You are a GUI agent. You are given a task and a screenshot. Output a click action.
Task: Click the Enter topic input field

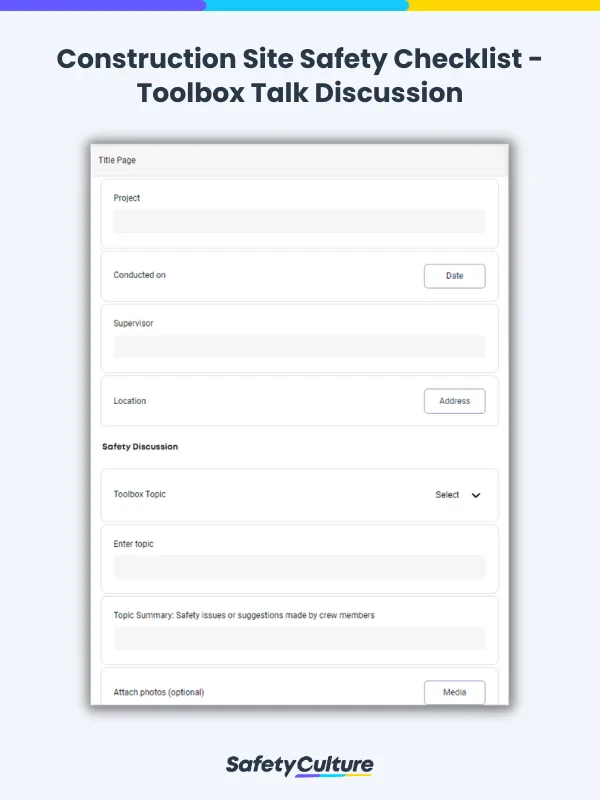tap(299, 567)
